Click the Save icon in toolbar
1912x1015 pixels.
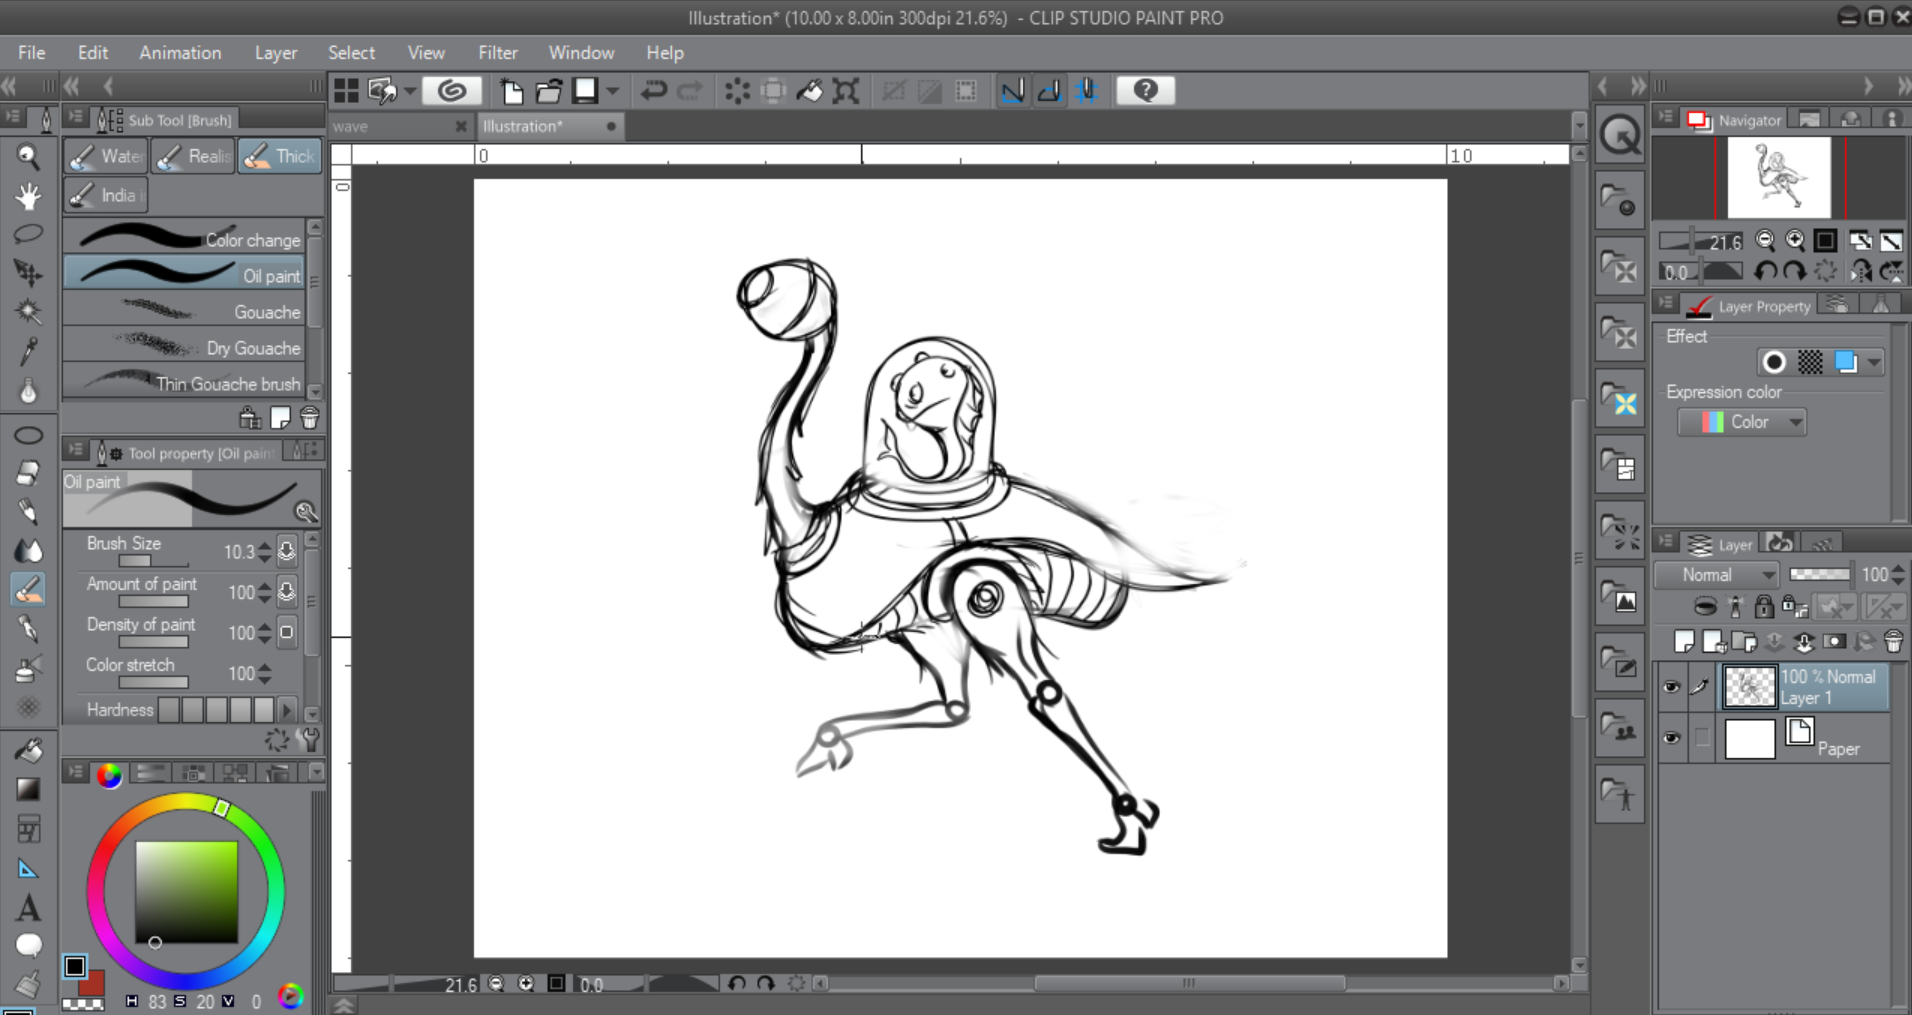pyautogui.click(x=585, y=91)
